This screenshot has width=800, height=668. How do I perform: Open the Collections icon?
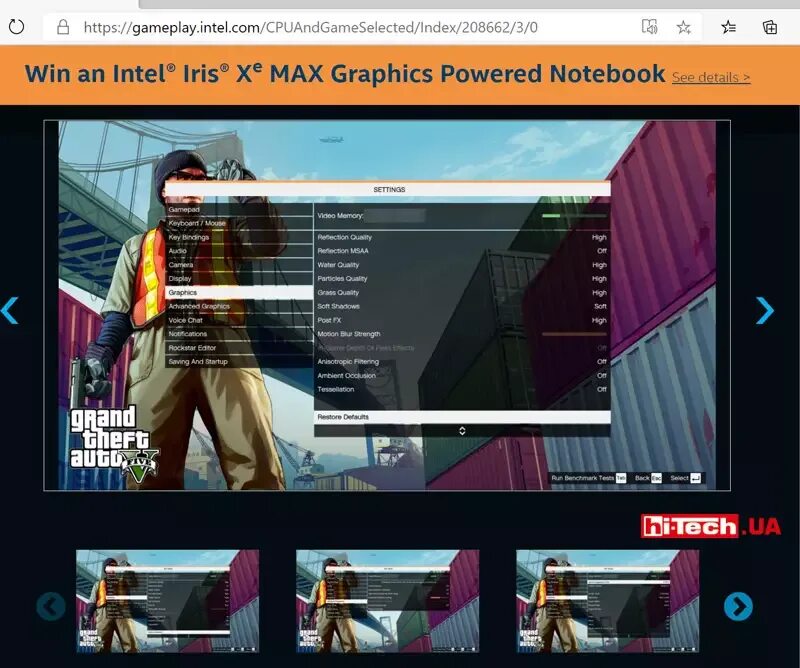click(769, 27)
